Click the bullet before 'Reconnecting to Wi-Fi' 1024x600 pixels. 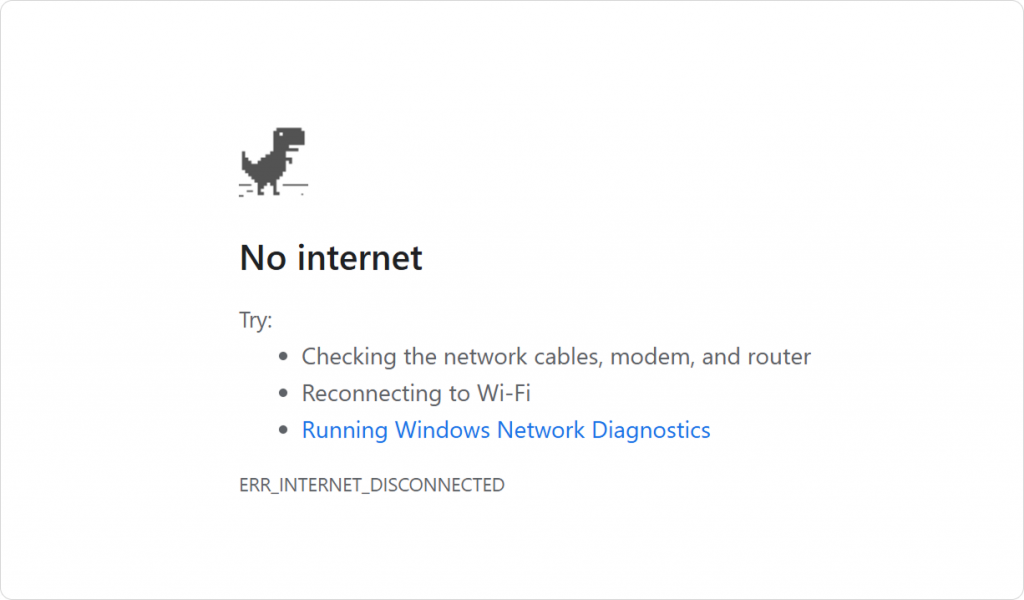283,393
